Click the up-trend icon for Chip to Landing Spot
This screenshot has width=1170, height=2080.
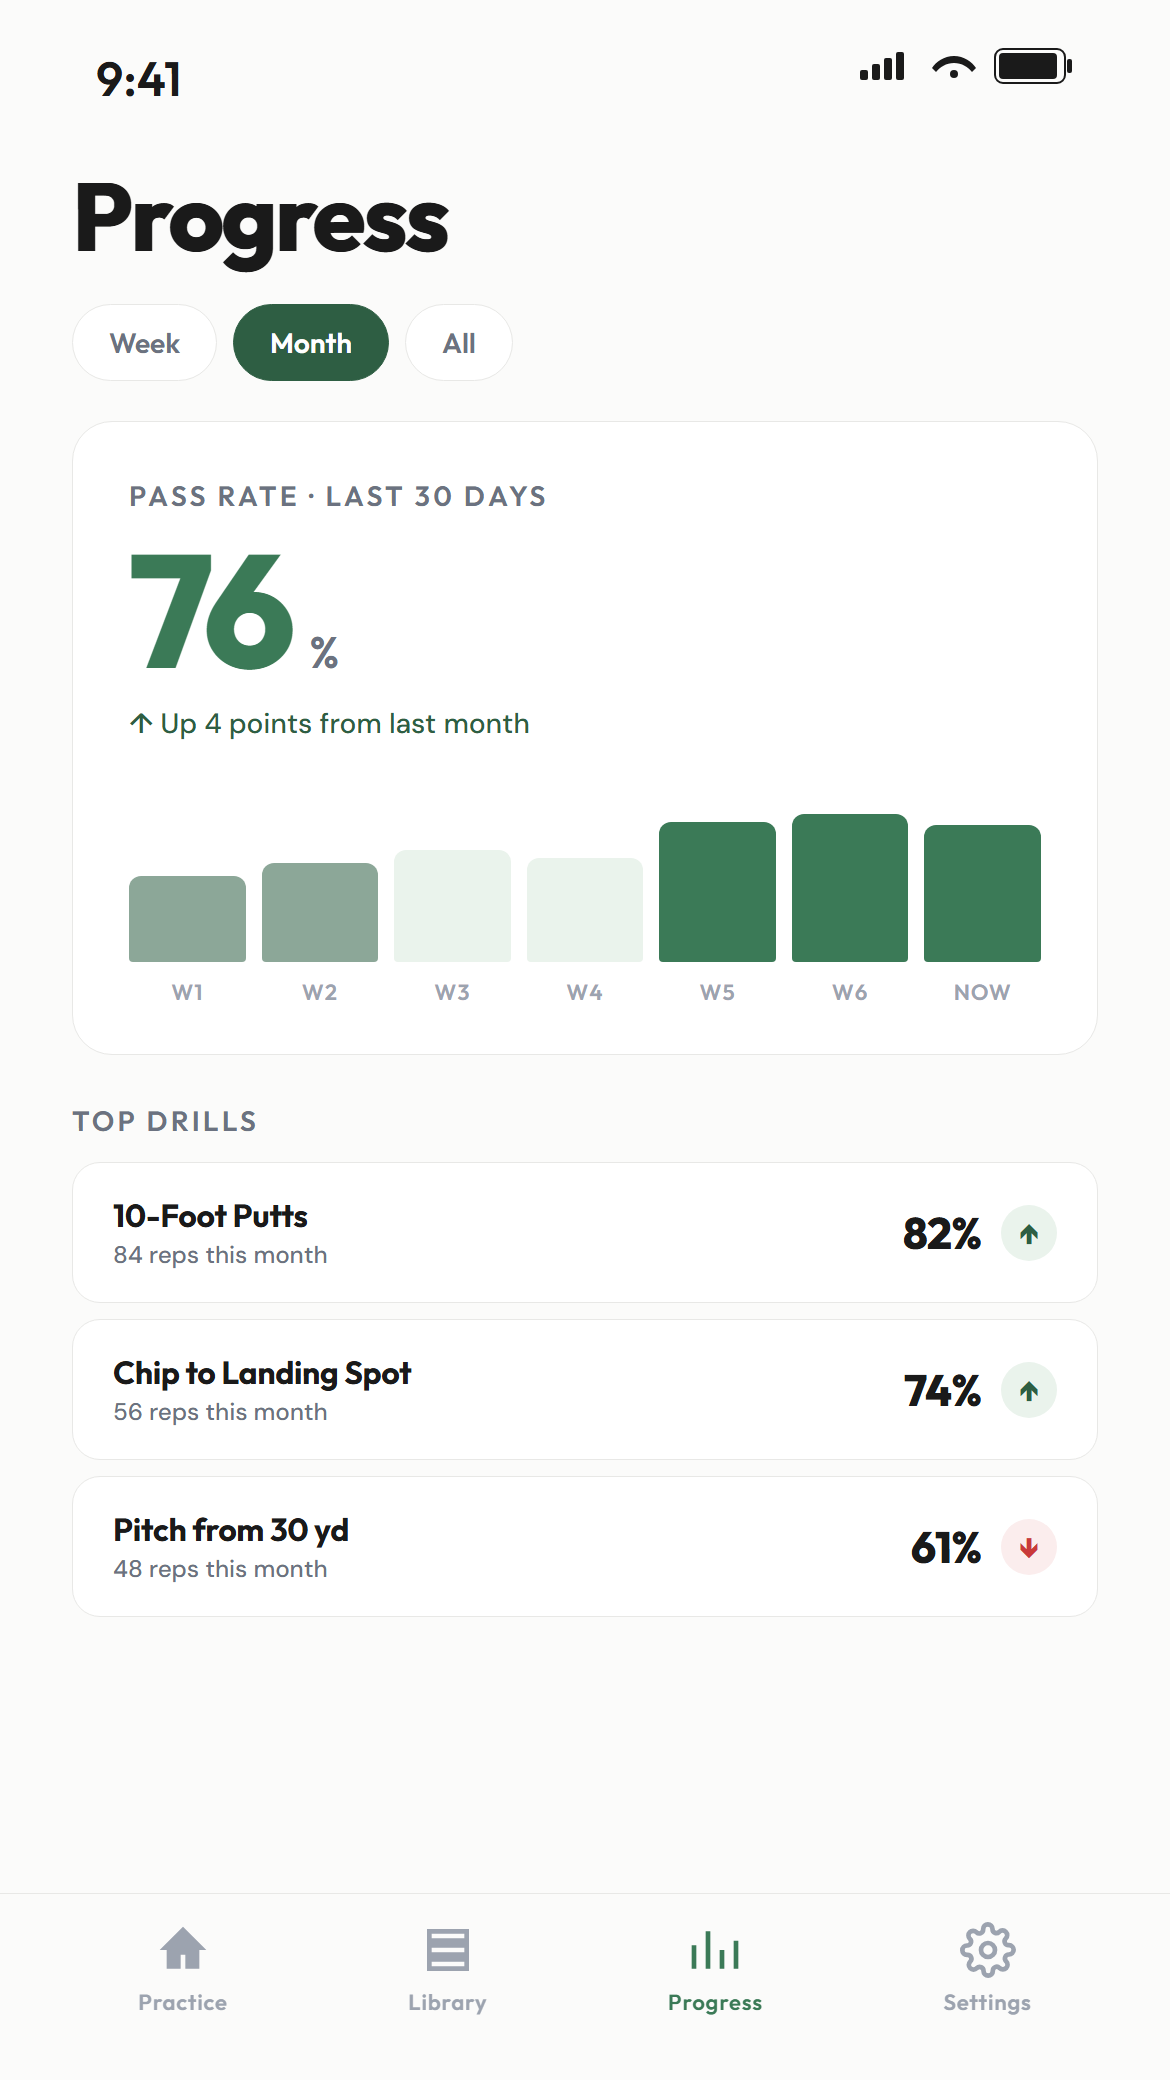[1029, 1390]
